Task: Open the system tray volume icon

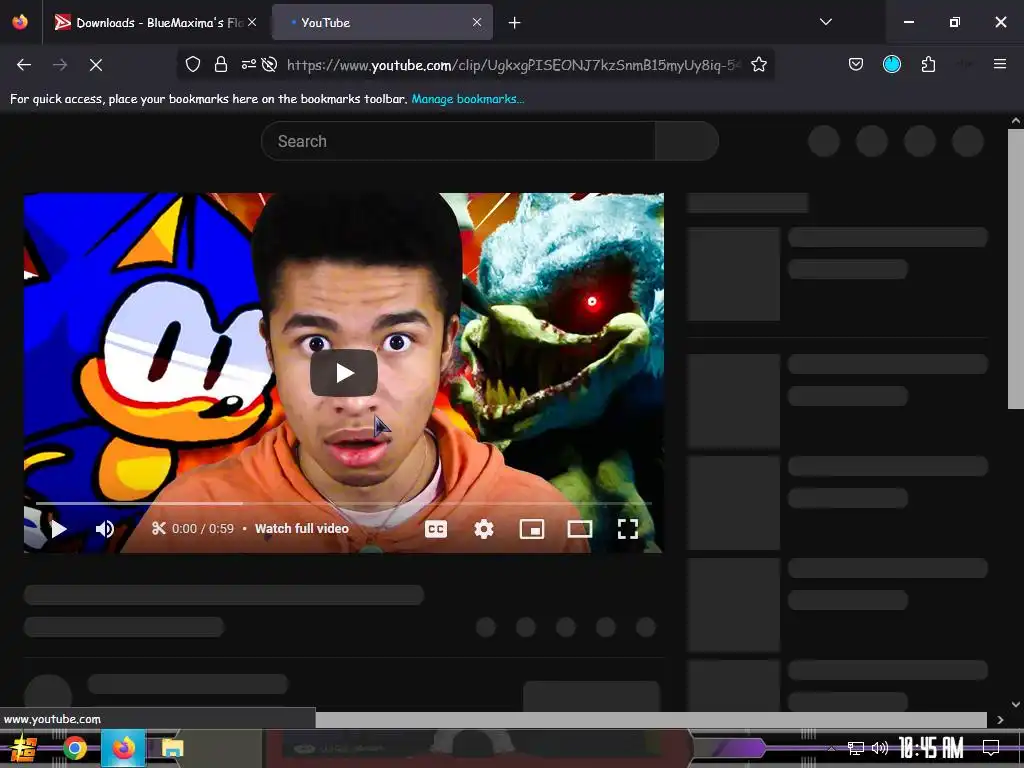Action: tap(880, 748)
